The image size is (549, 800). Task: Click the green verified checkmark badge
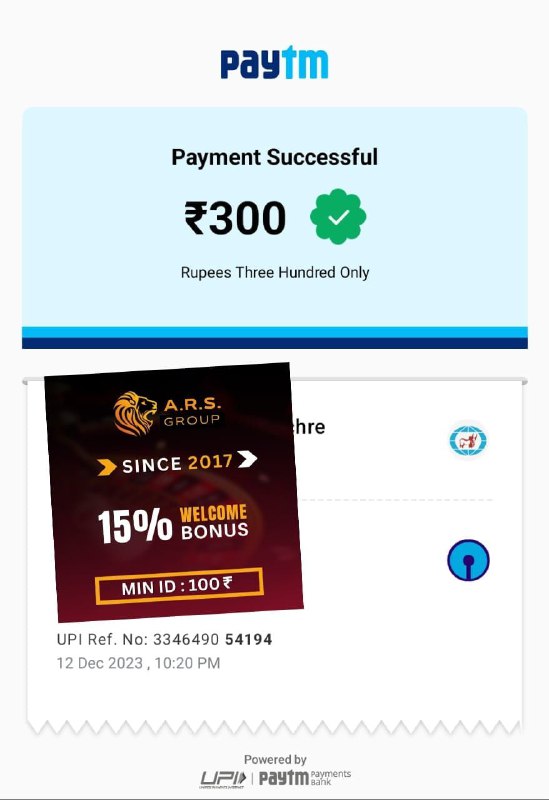pos(338,216)
